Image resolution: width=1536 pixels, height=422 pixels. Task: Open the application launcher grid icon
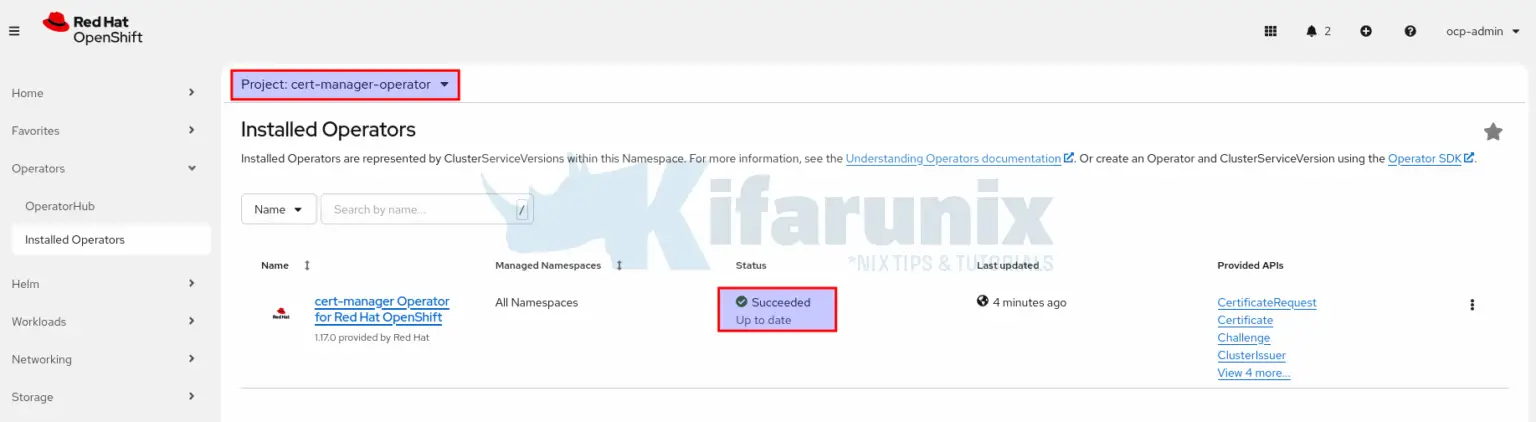1270,31
